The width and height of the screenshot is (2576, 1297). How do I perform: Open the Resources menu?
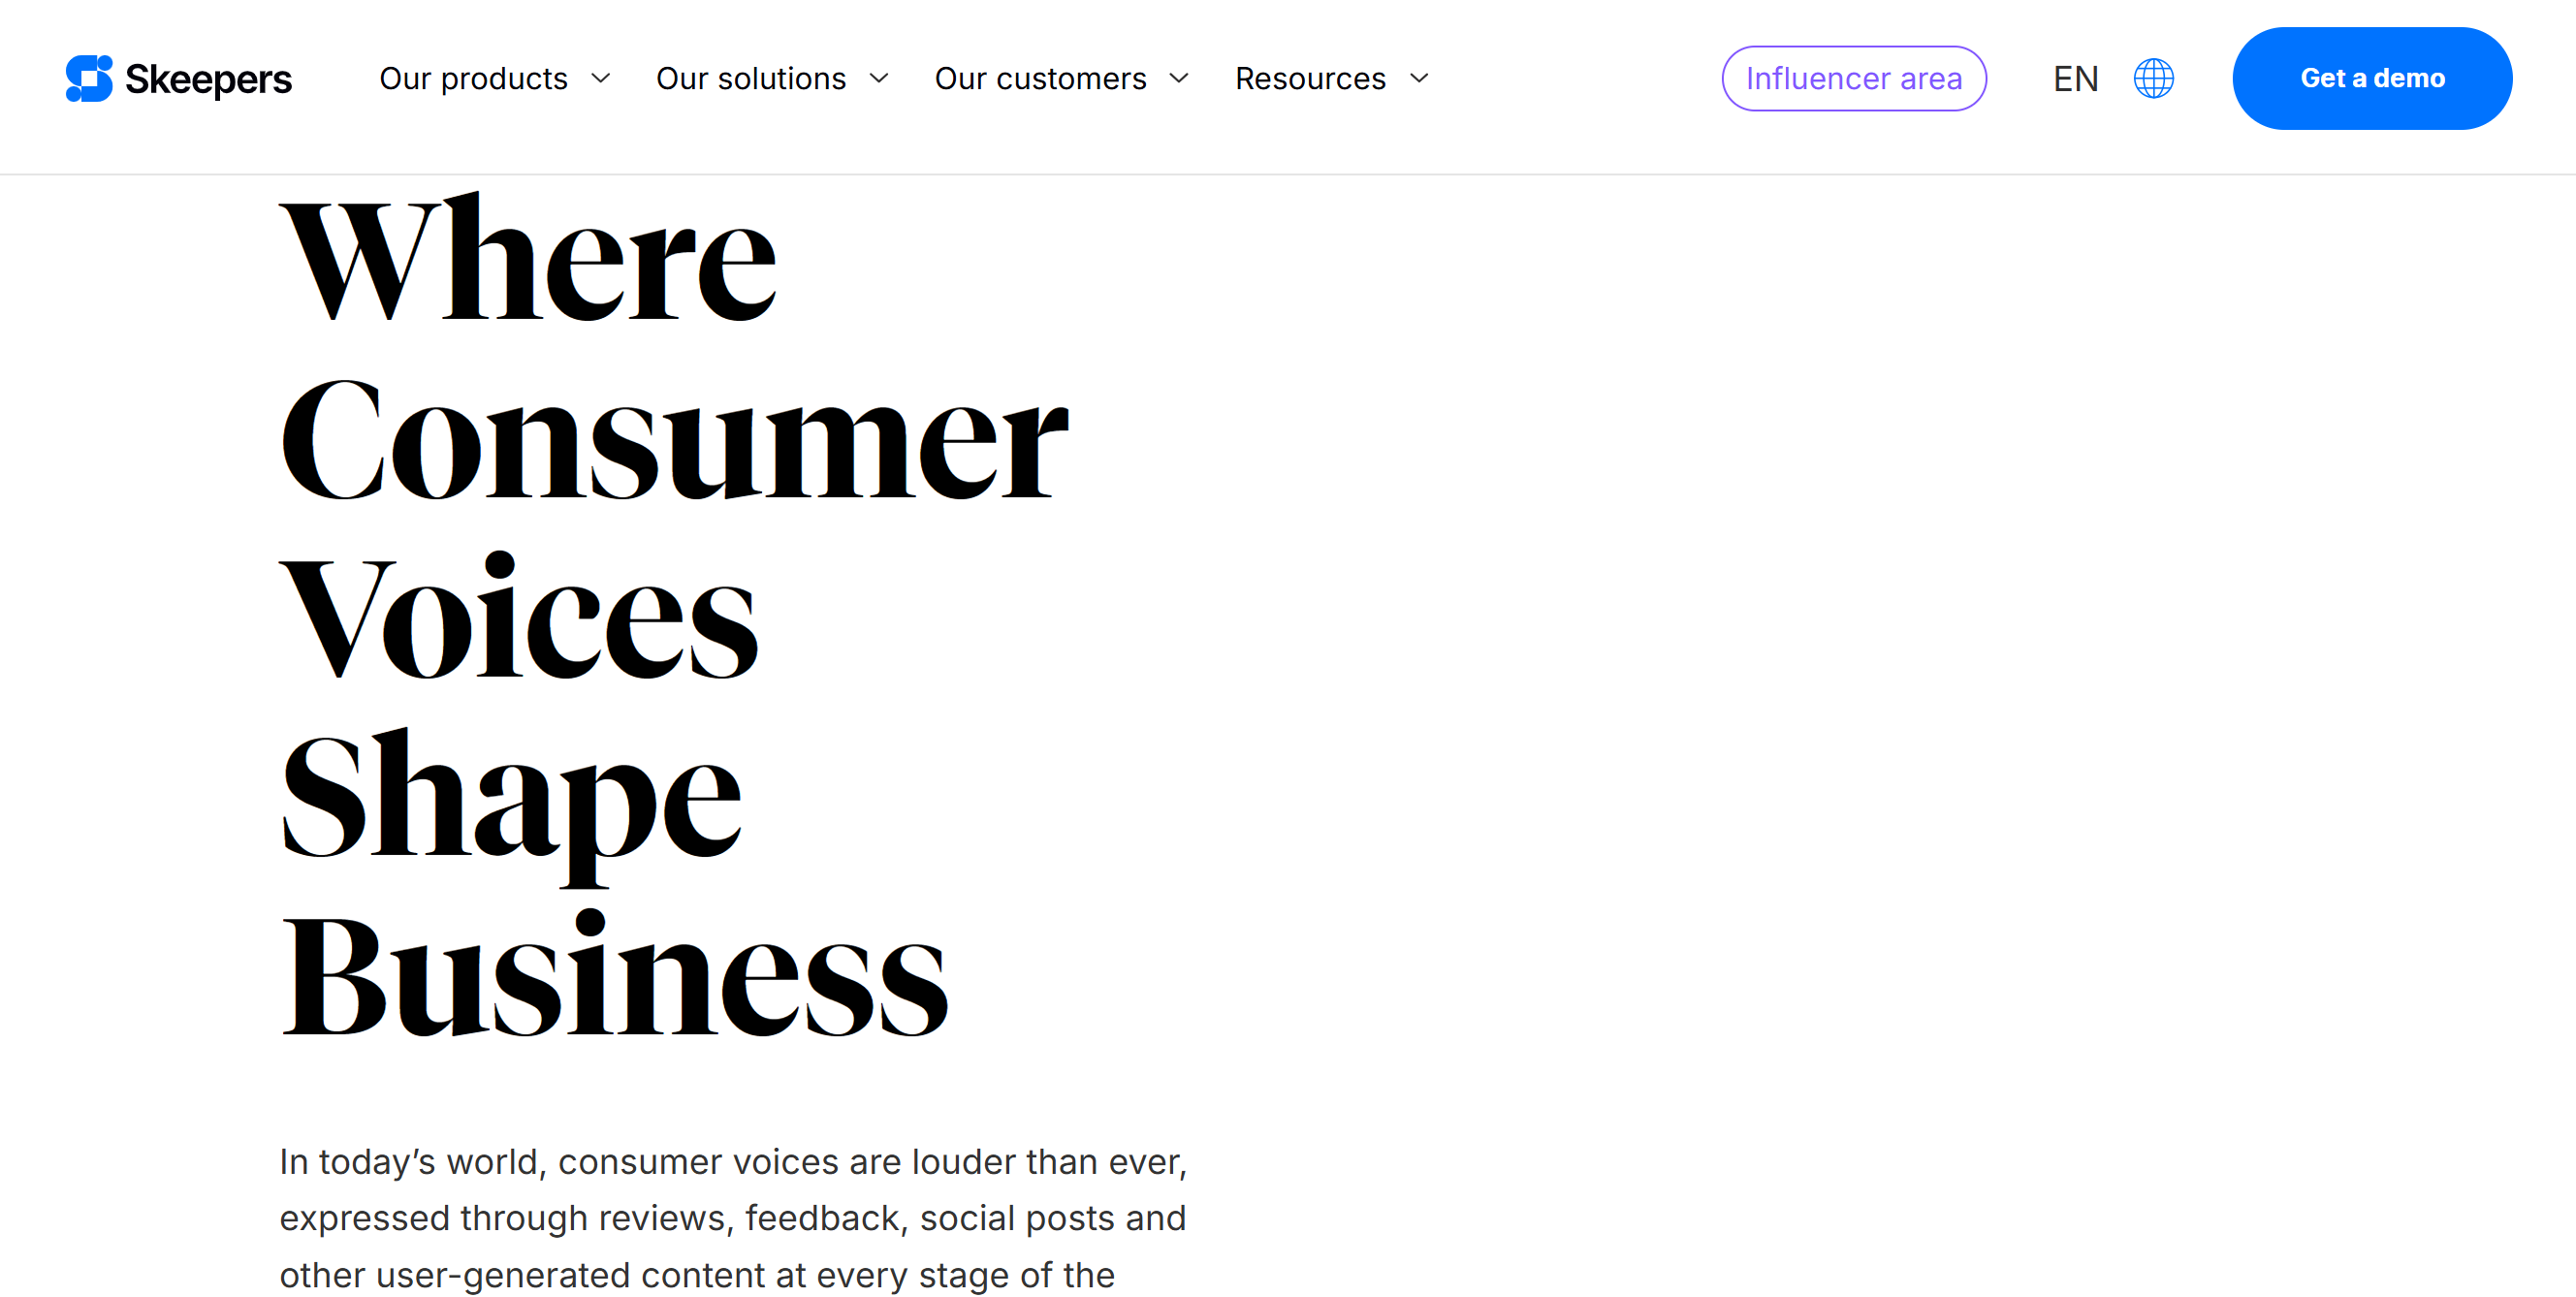coord(1310,78)
